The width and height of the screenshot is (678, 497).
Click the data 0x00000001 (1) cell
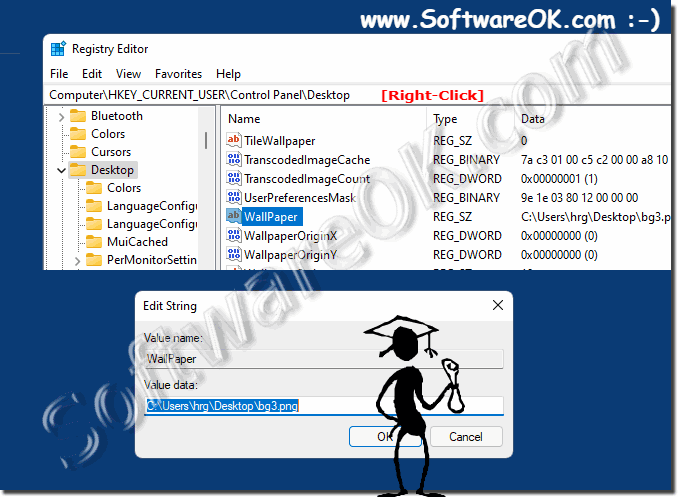click(559, 179)
